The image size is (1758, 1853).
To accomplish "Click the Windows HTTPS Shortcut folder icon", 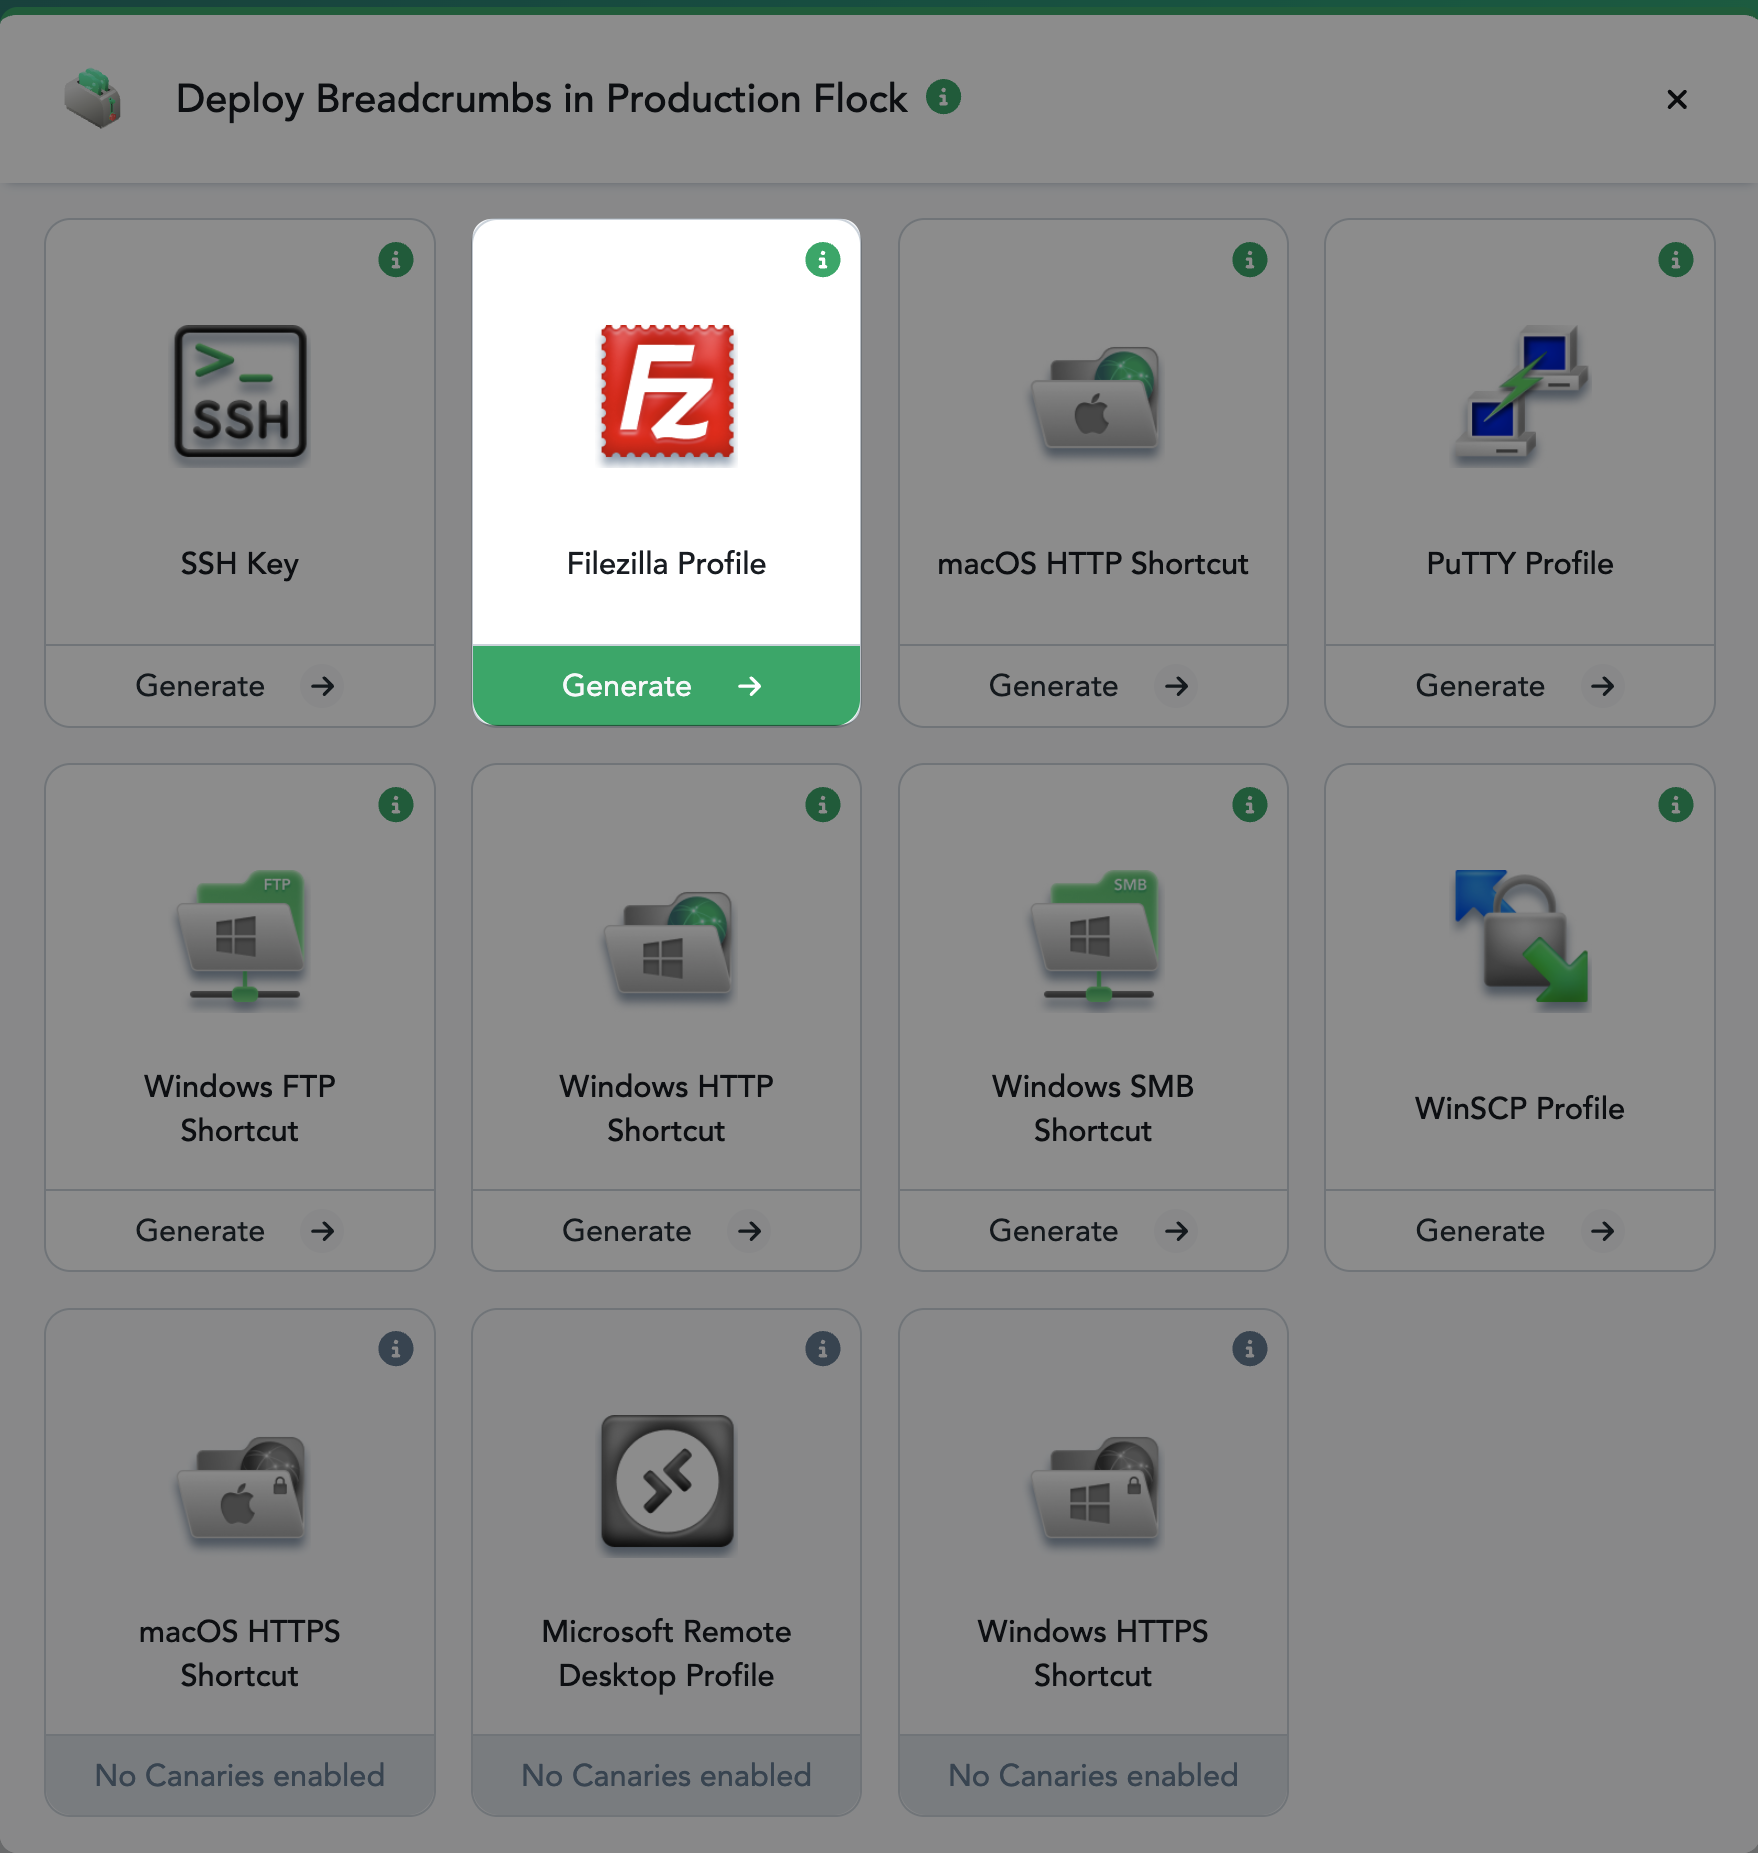I will [x=1094, y=1489].
